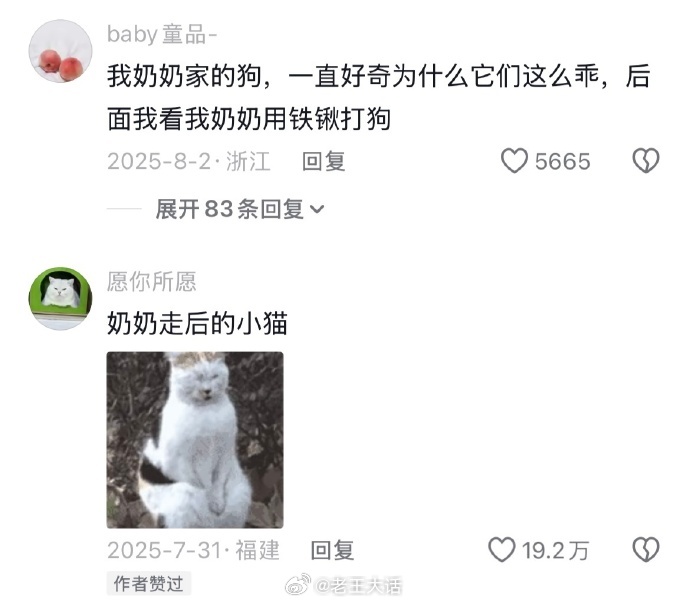Click the Weibo logo in the watermark
690x603 pixels.
(x=298, y=585)
